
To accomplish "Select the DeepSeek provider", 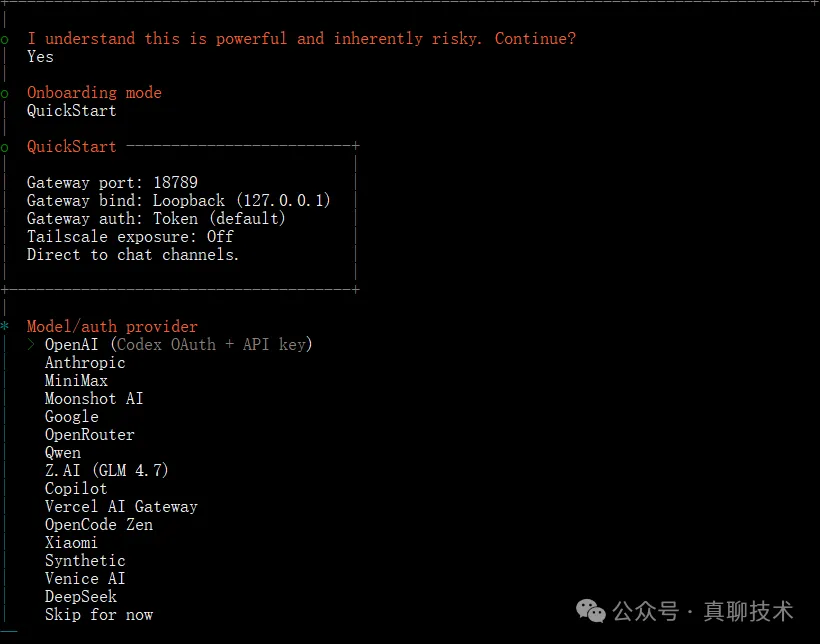I will click(81, 597).
